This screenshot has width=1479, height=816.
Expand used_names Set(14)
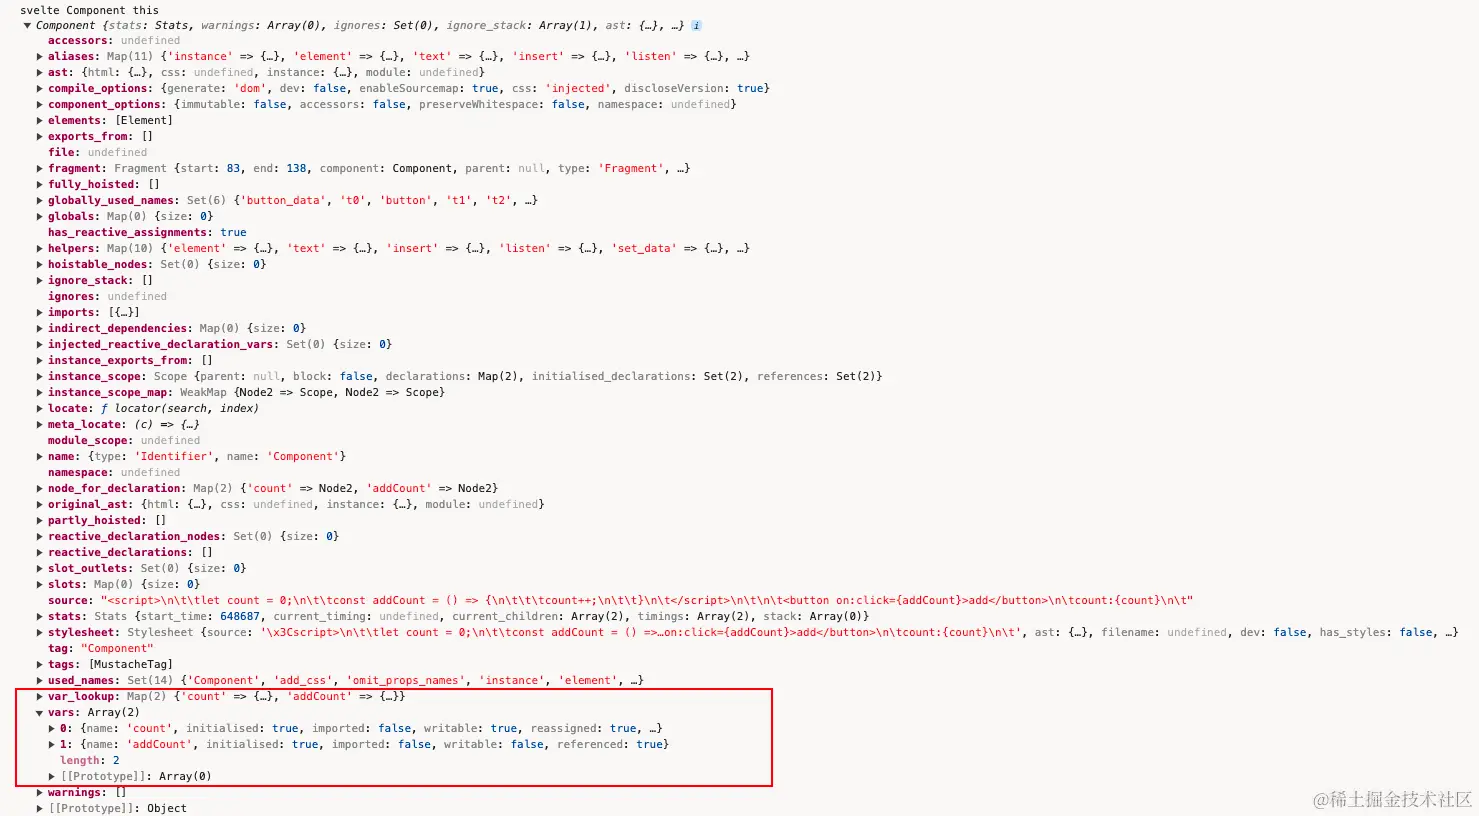point(39,681)
